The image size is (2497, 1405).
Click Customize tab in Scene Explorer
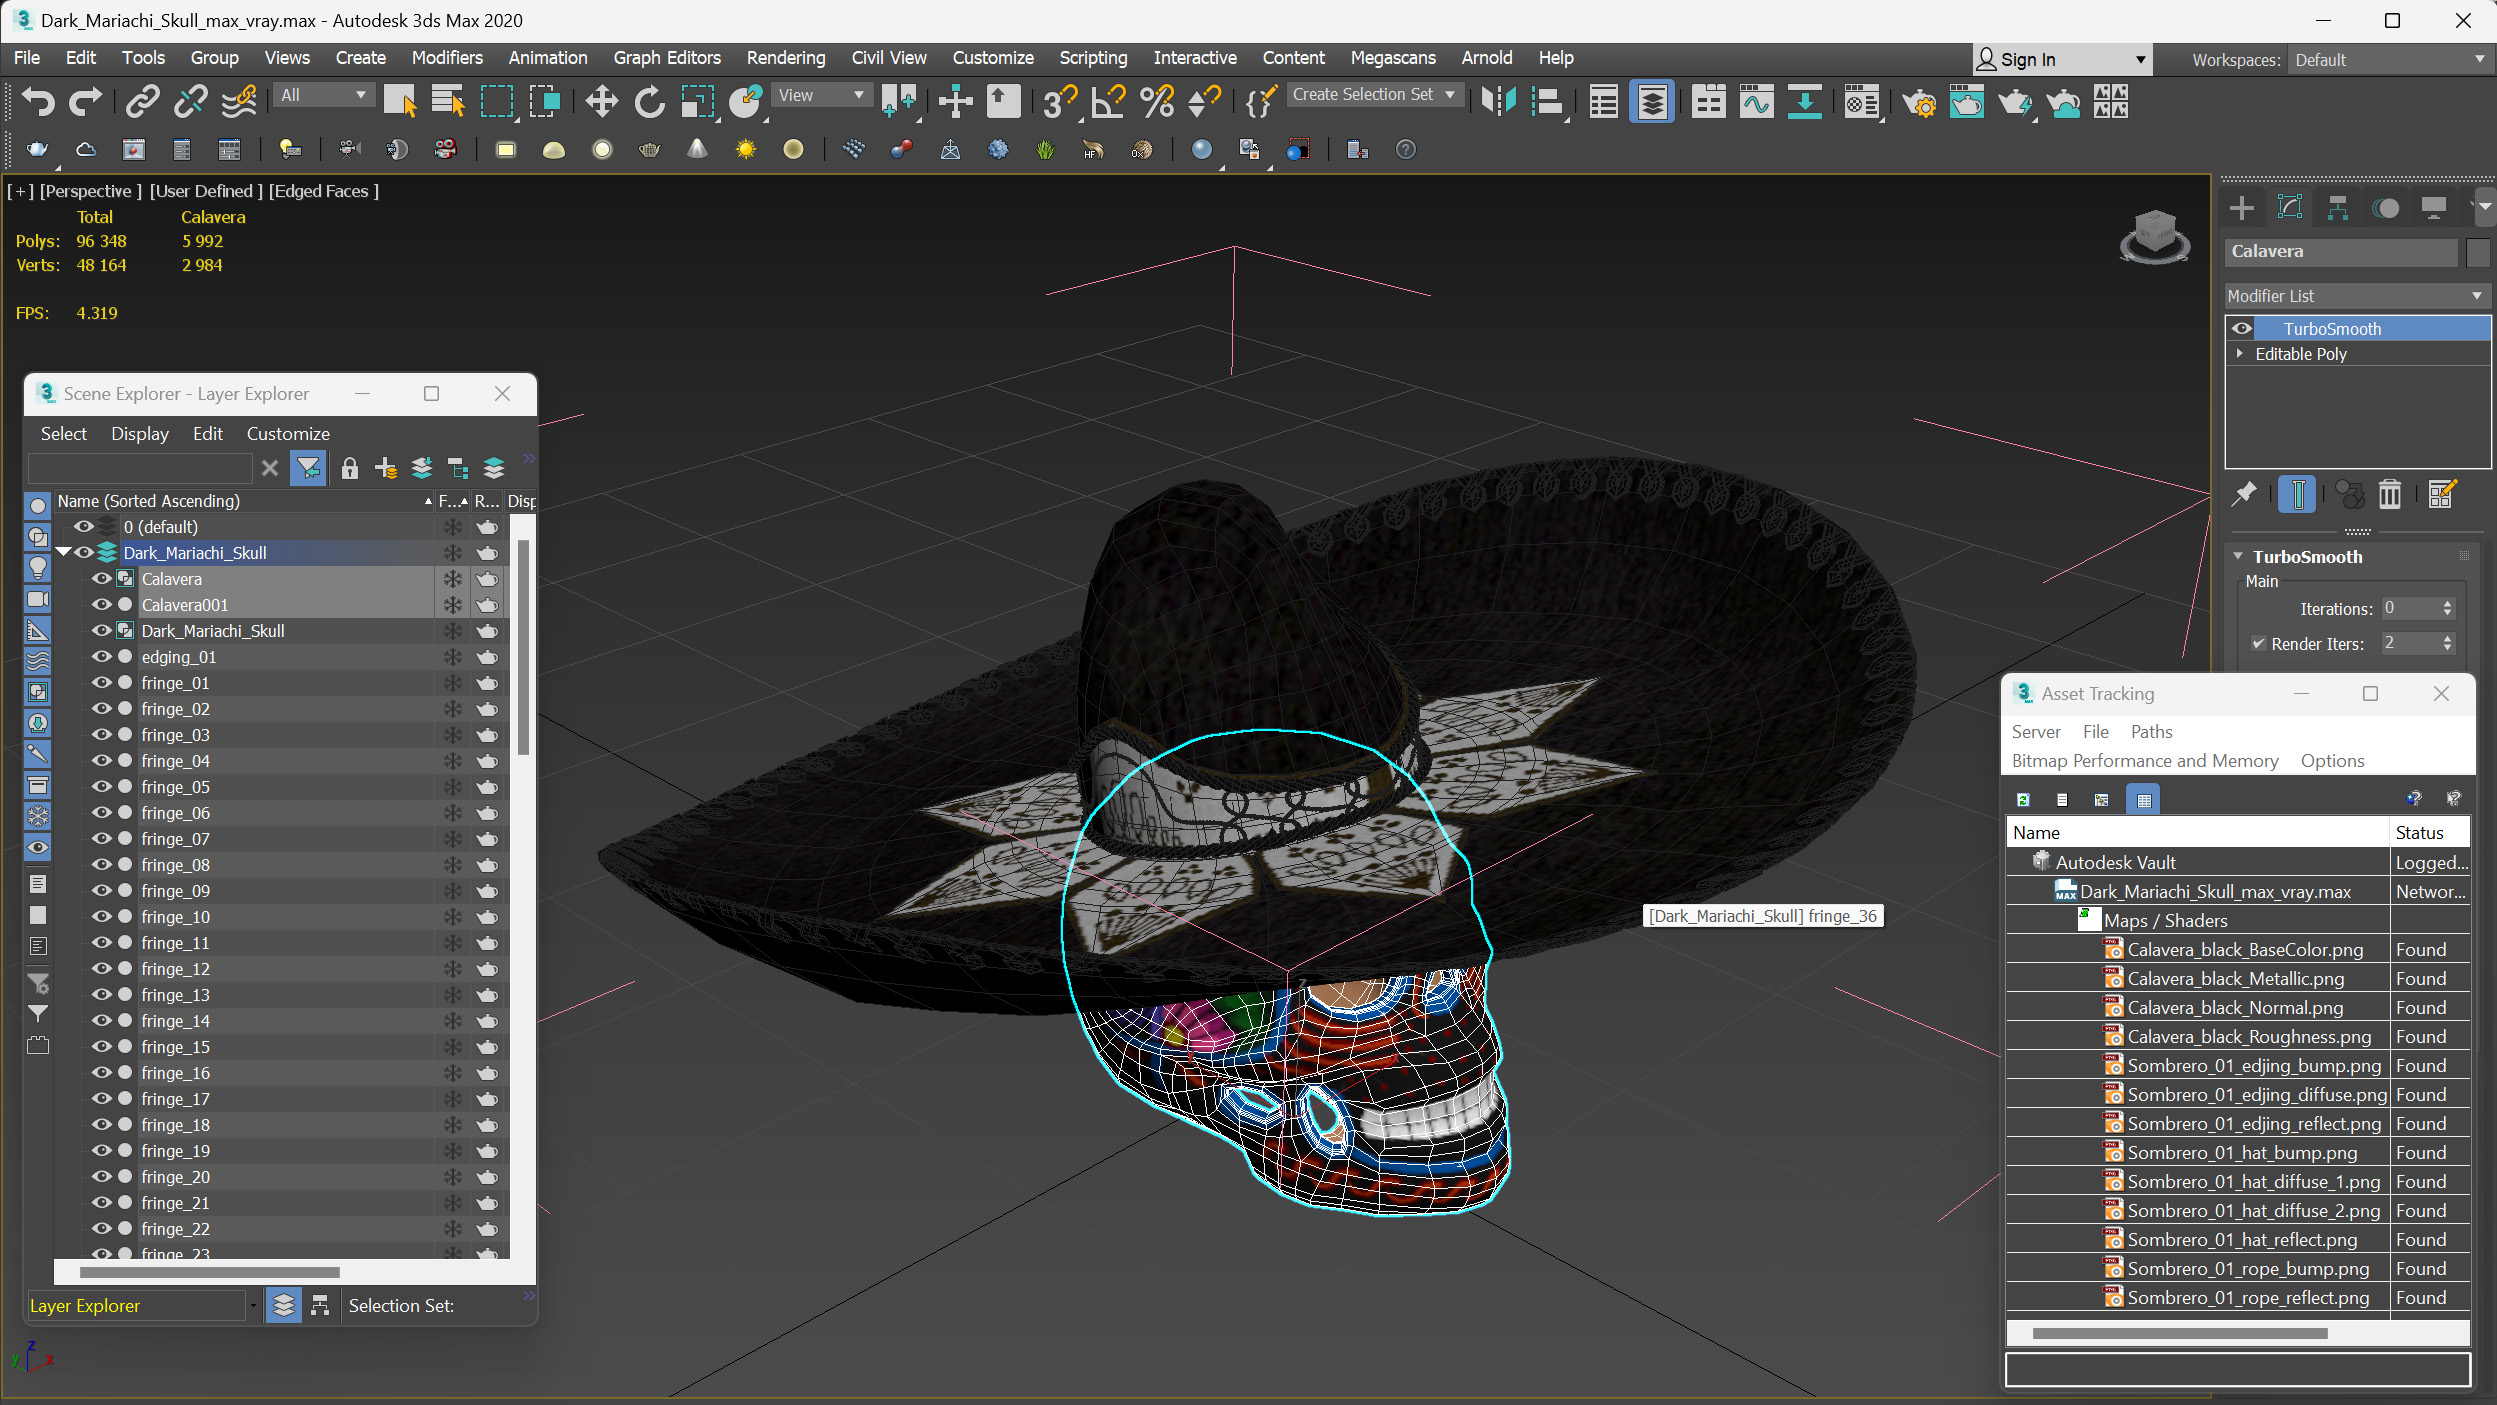[x=286, y=432]
